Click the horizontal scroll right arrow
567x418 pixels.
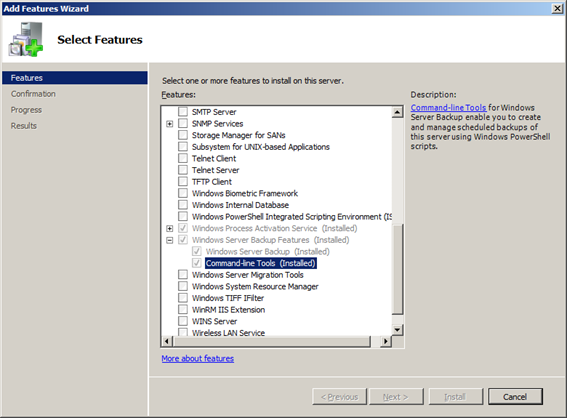click(x=386, y=341)
